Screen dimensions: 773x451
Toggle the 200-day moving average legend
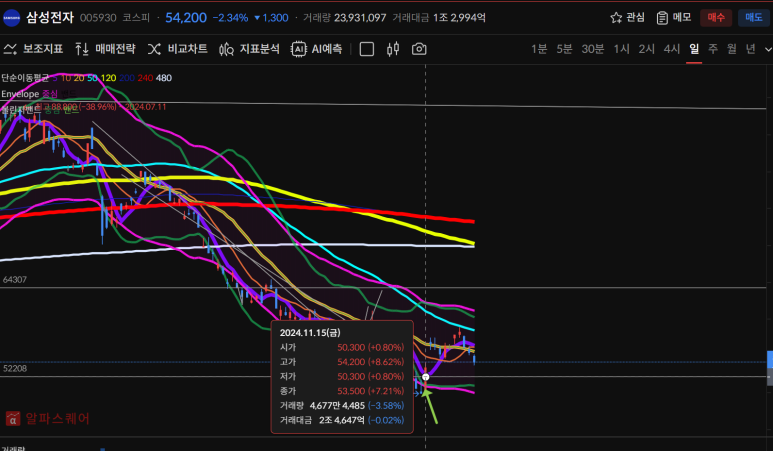click(127, 78)
